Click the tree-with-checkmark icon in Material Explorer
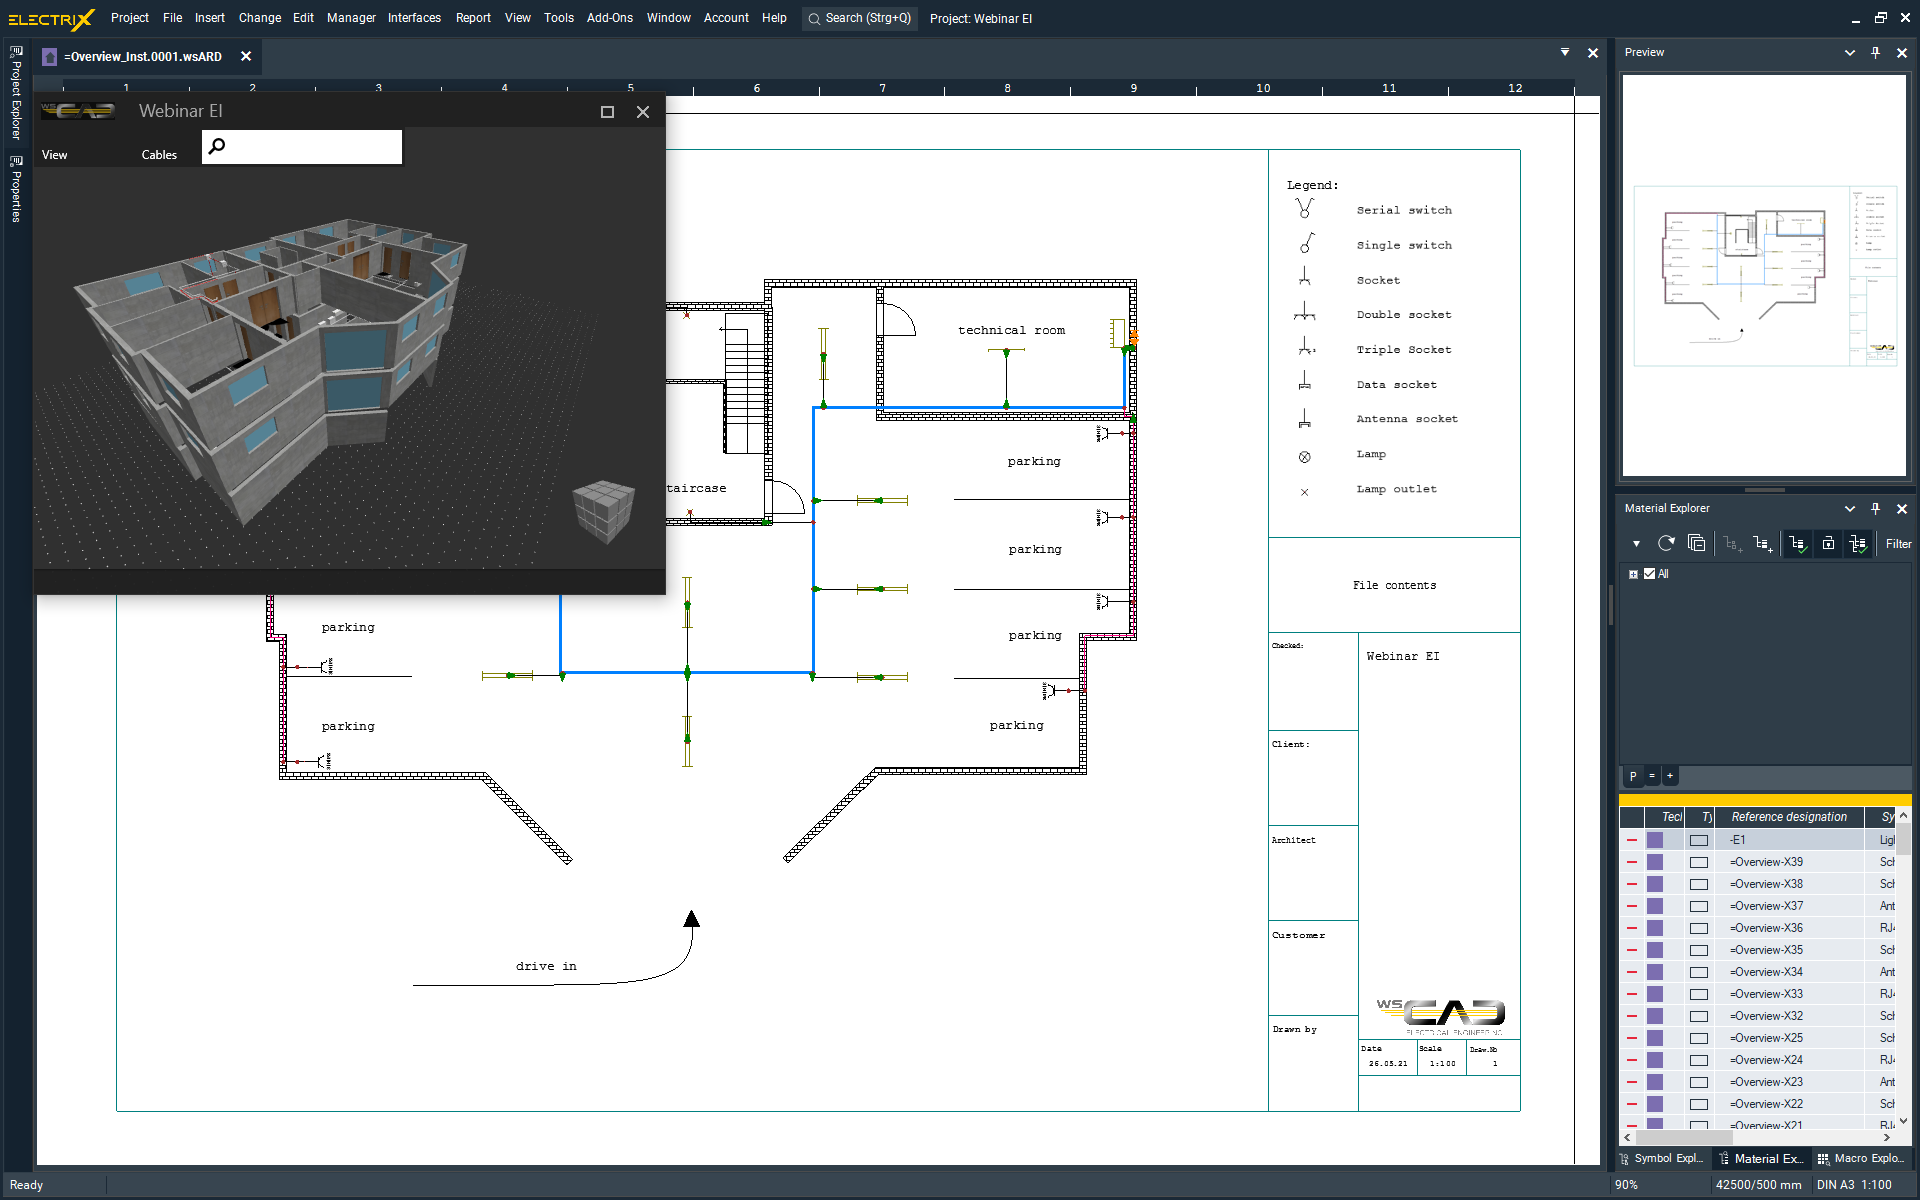The image size is (1920, 1200). tap(1797, 544)
